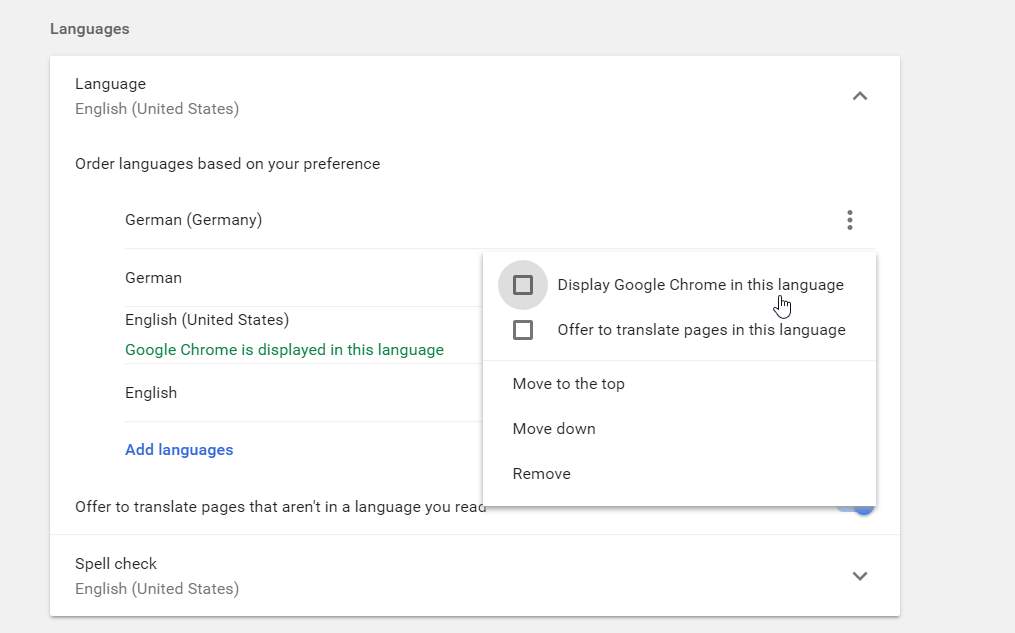Select the German language row
1015x633 pixels.
pos(153,278)
